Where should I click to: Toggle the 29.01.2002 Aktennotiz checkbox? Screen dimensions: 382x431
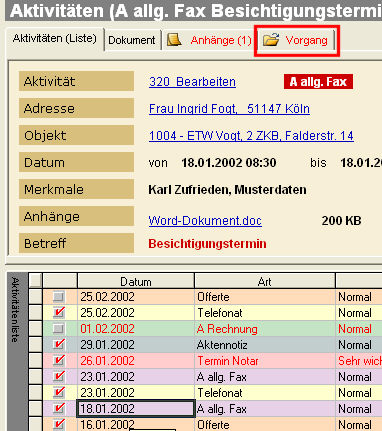[x=59, y=344]
